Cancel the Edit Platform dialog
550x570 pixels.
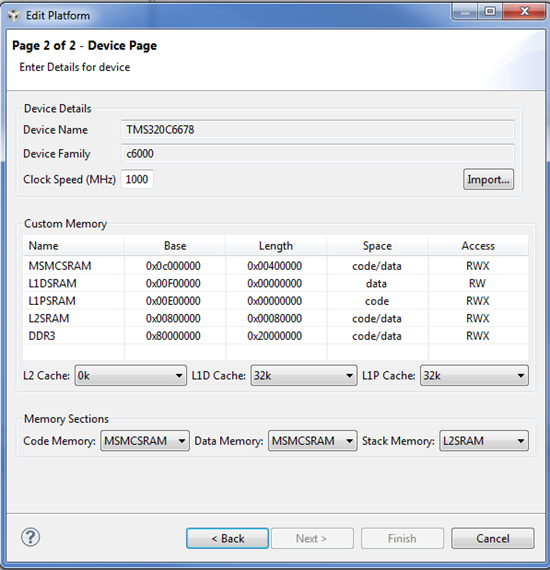point(493,538)
